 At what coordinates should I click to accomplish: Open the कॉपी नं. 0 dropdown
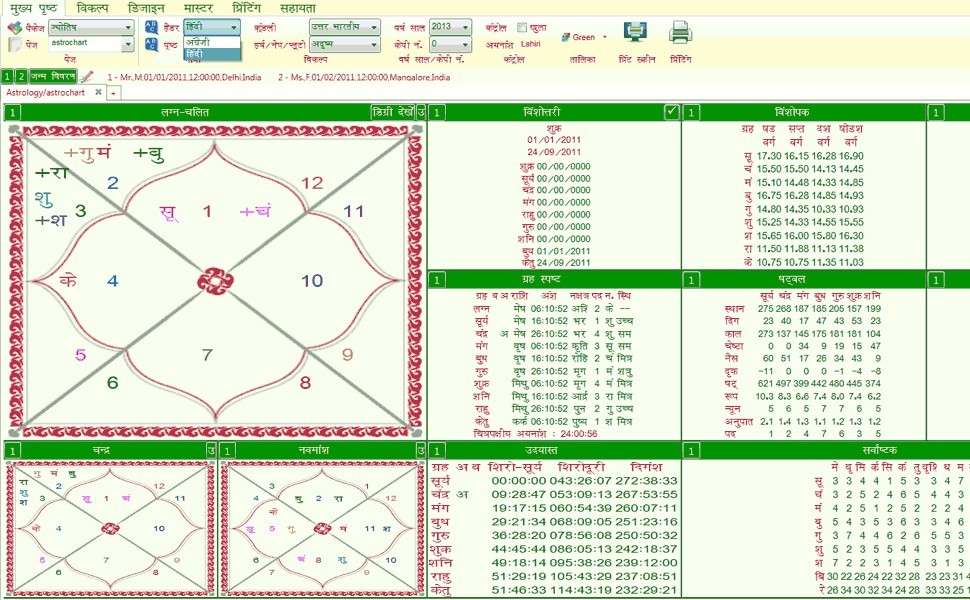450,44
